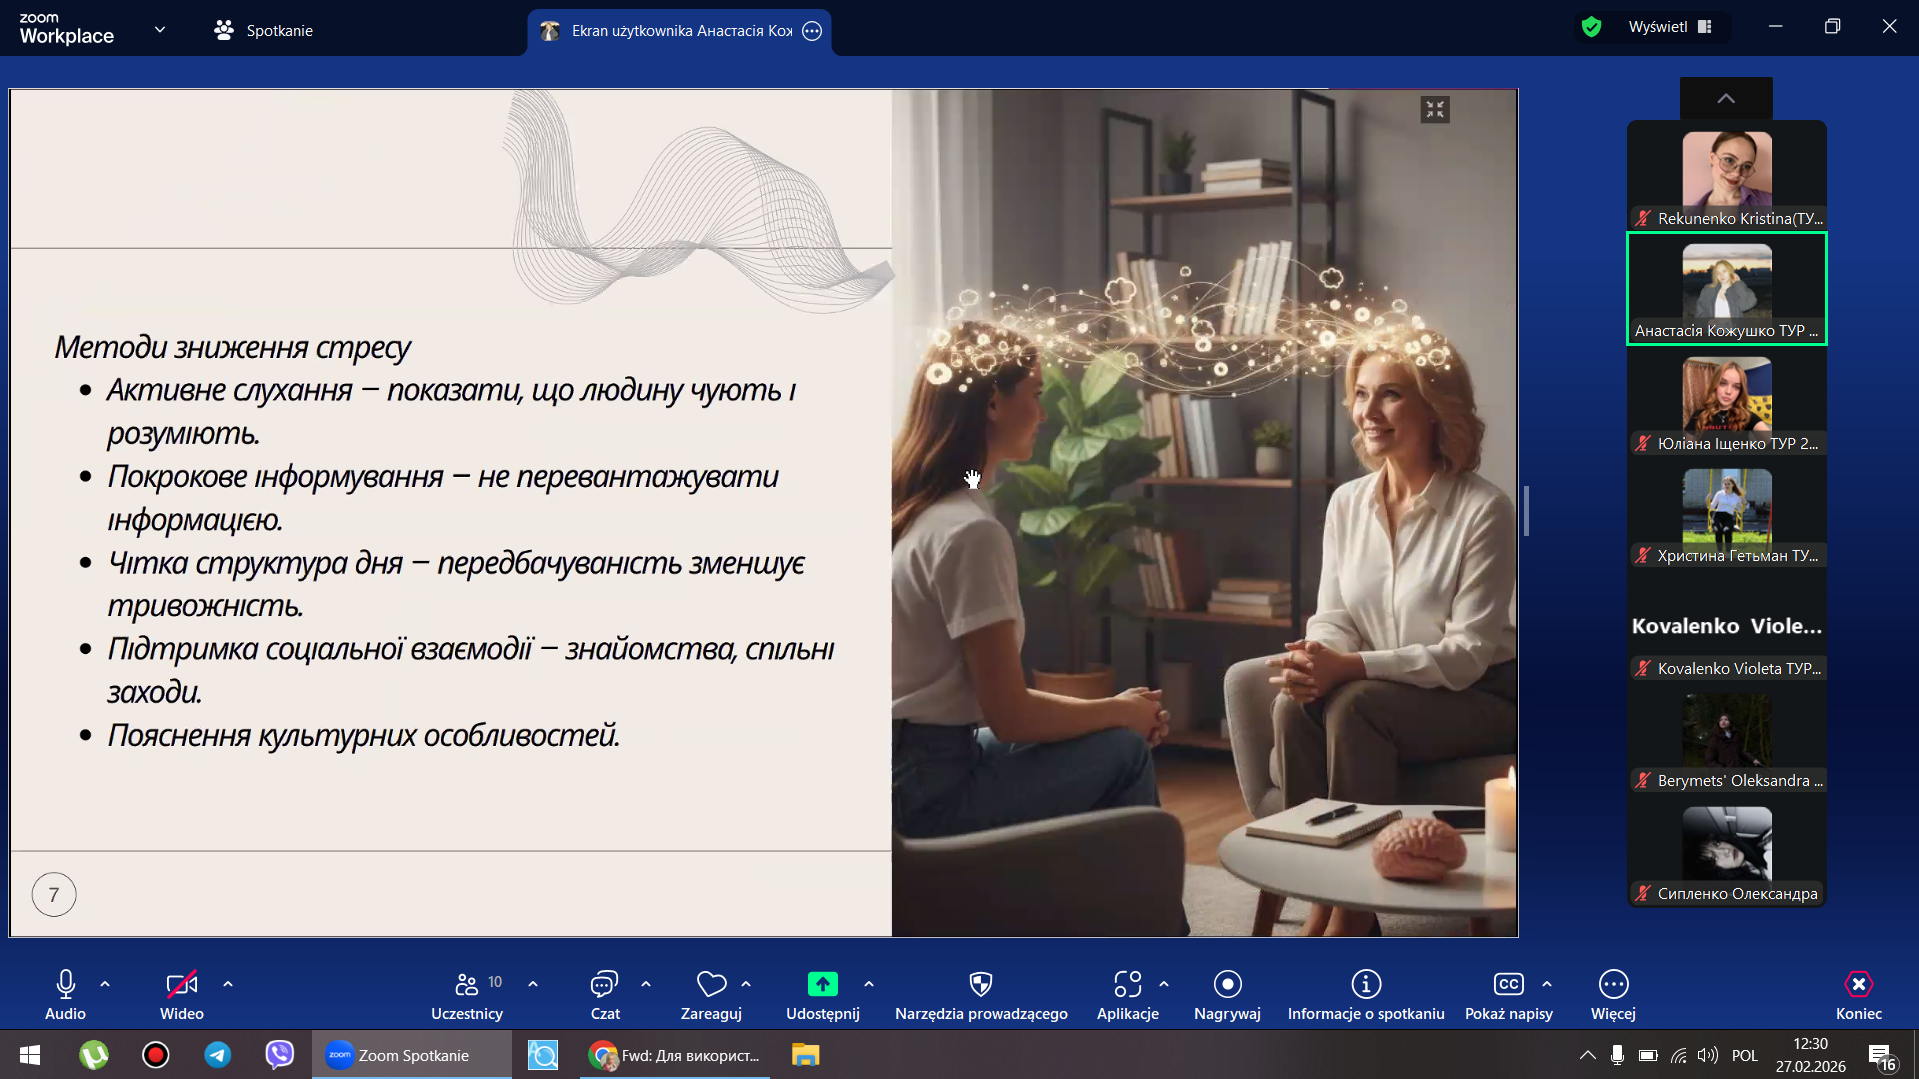Toggle the Audio microphone mute
Screen dimensions: 1919x1079
tap(65, 994)
